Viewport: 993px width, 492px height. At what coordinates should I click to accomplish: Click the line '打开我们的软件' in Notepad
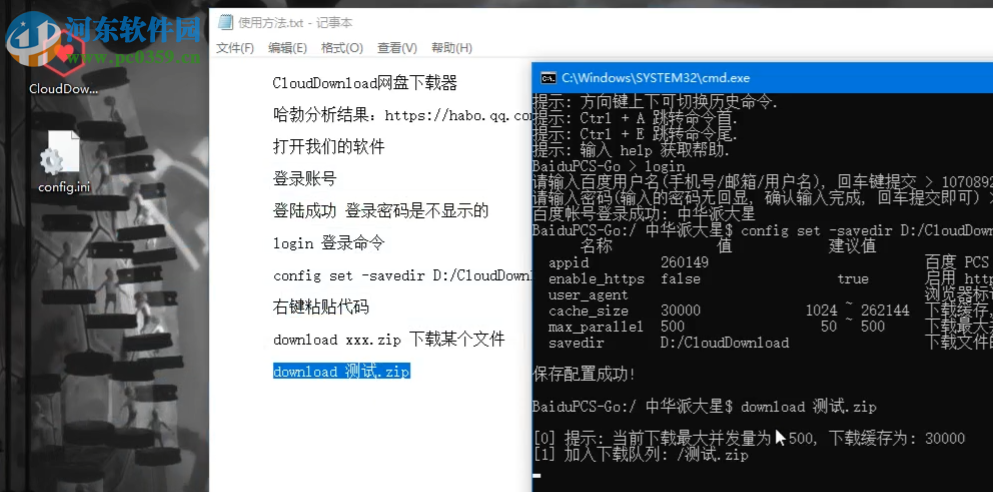[329, 148]
